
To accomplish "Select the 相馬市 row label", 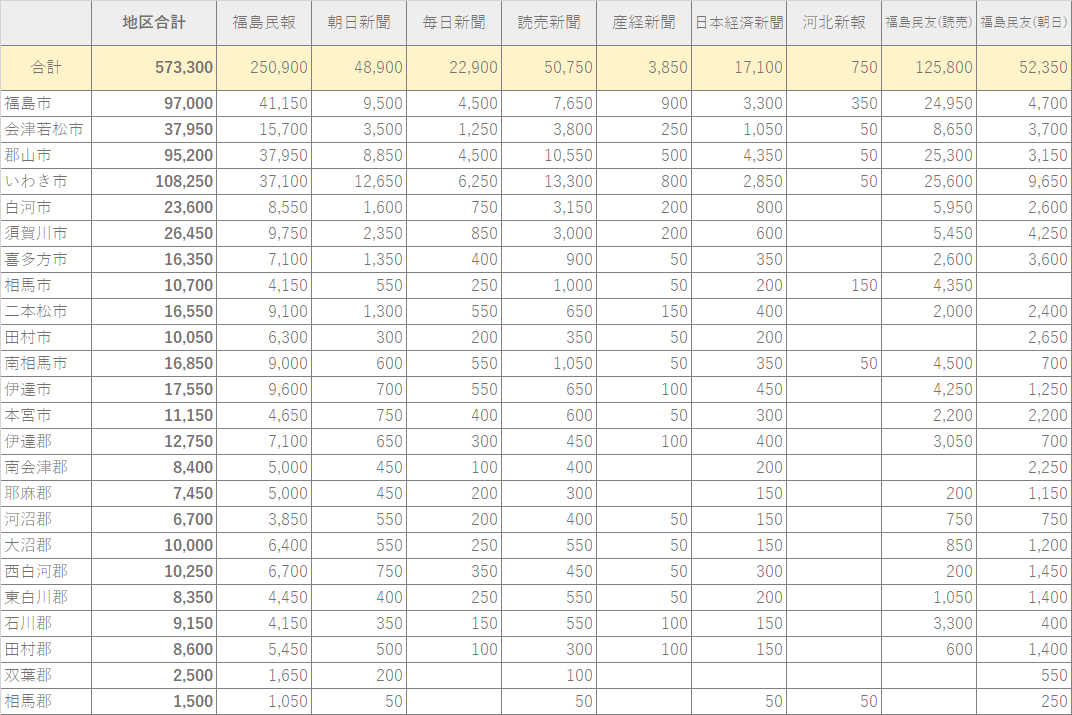I will [x=46, y=286].
